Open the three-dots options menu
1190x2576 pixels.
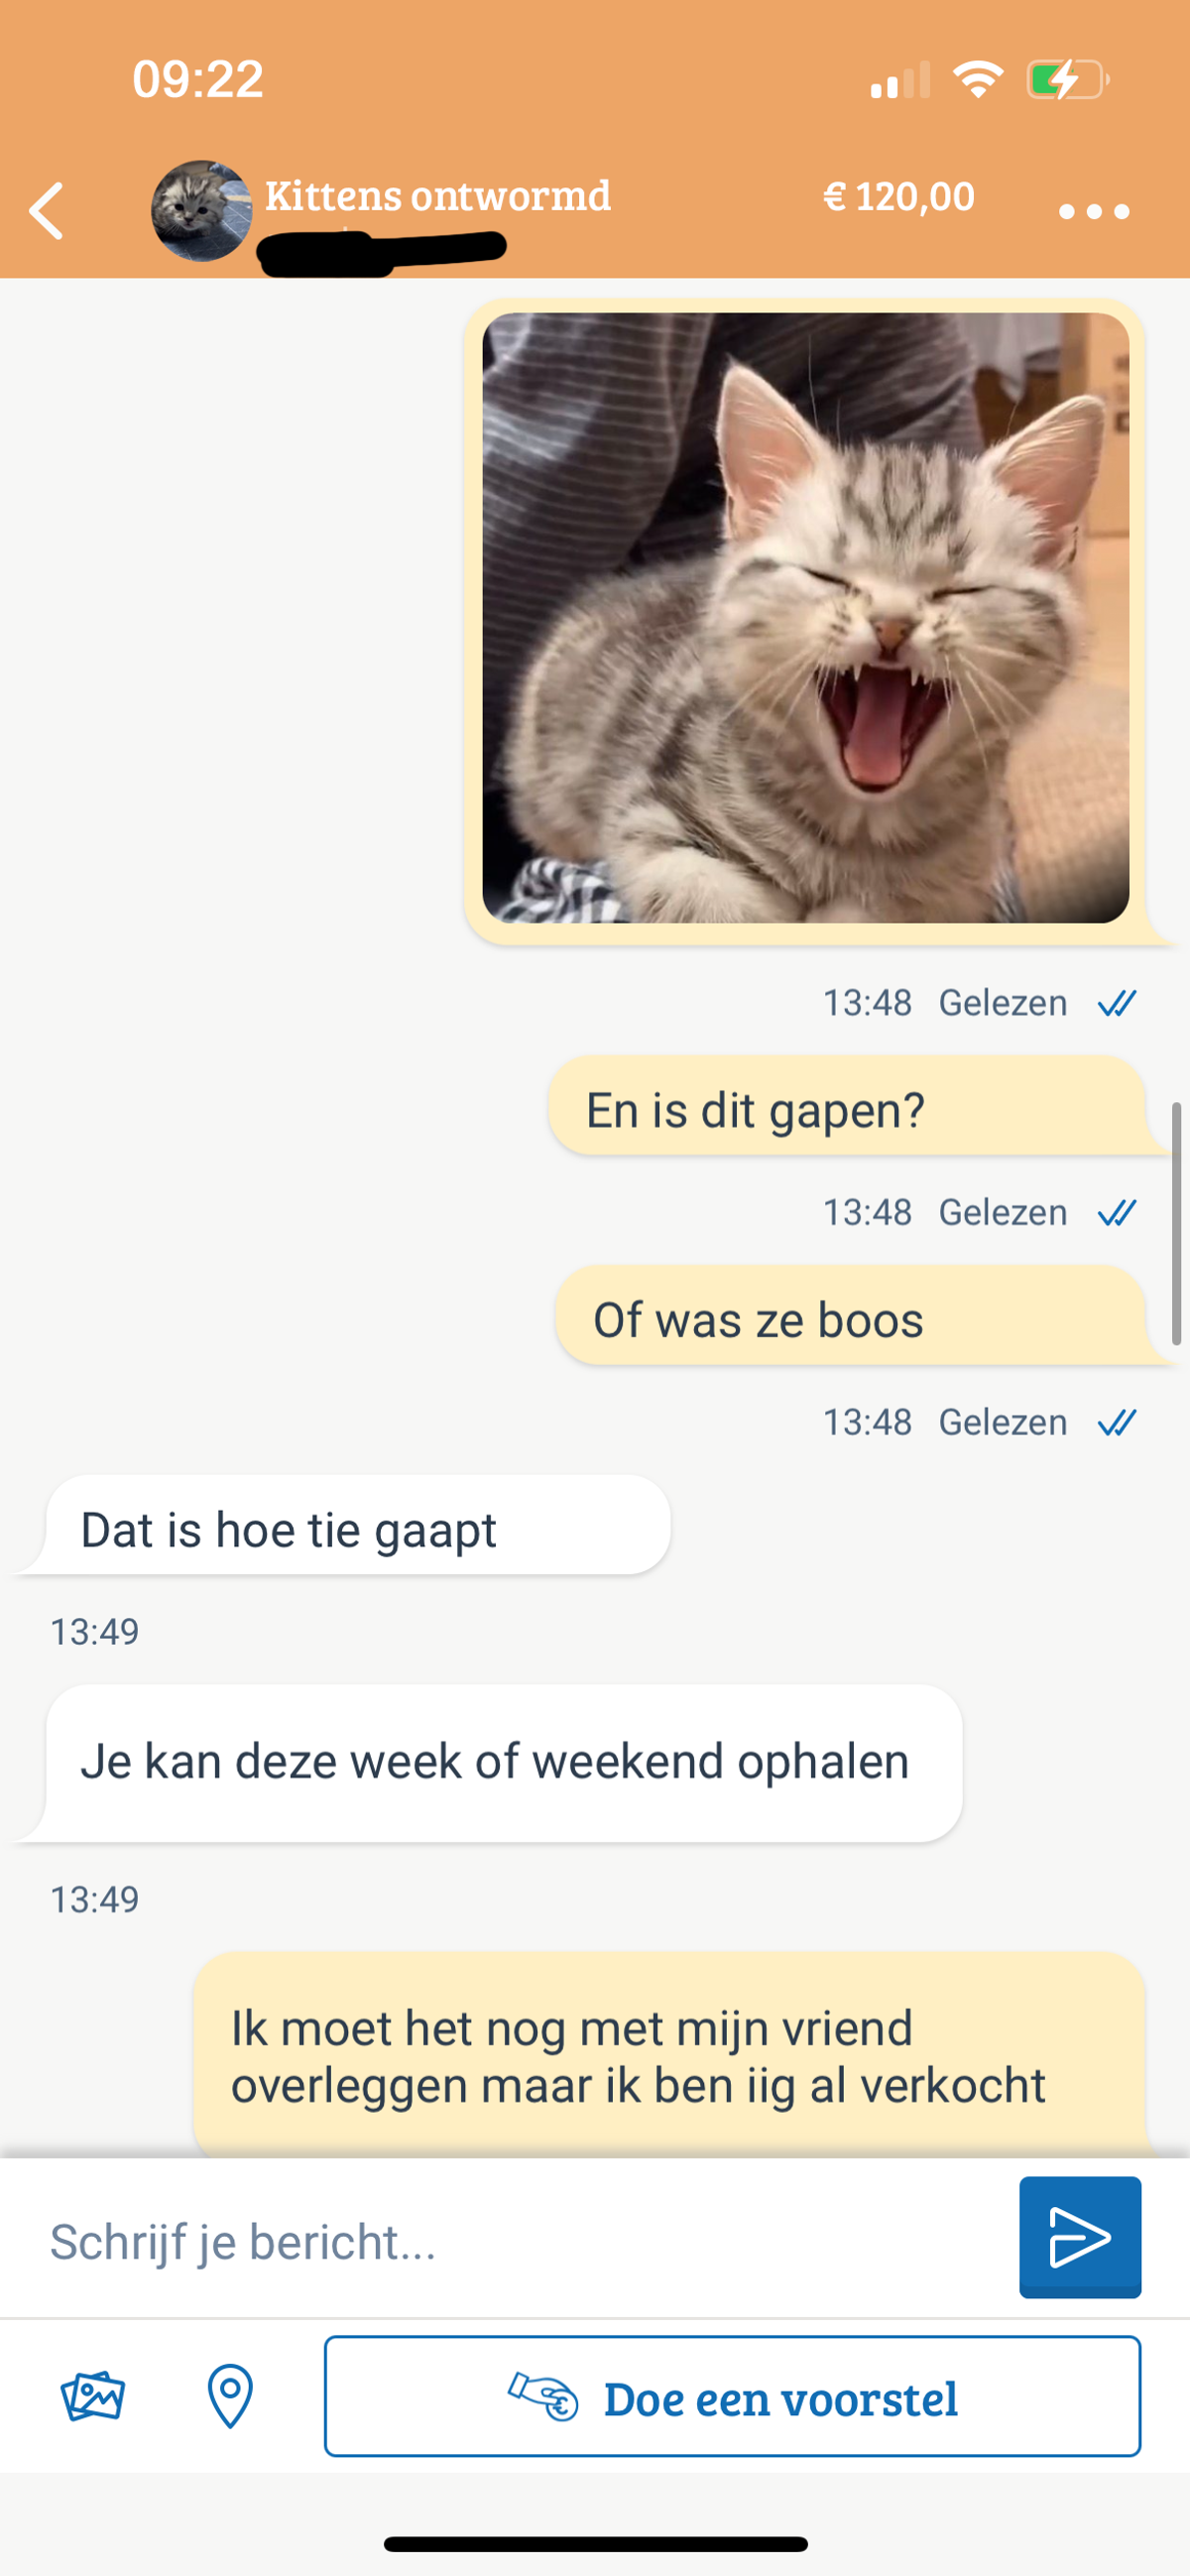[x=1094, y=211]
